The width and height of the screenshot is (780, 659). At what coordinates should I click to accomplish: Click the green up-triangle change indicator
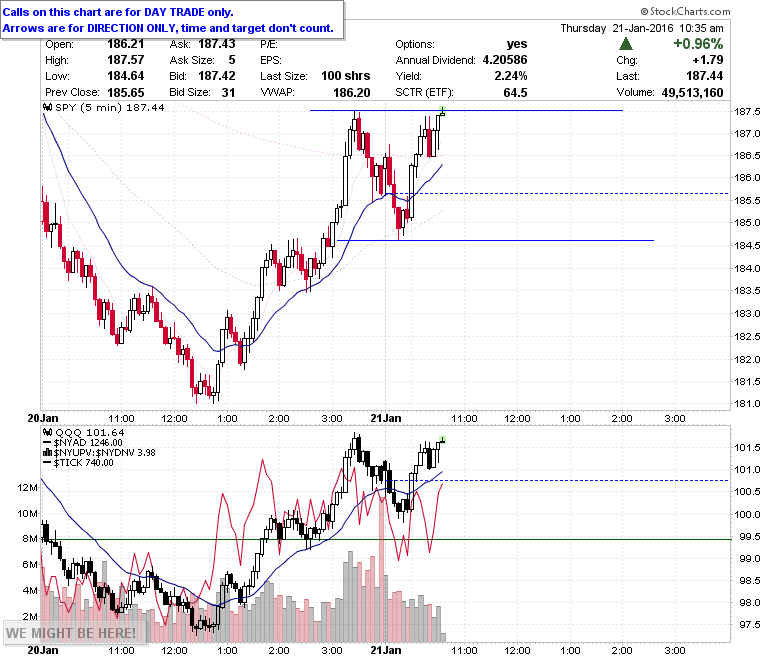coord(626,44)
